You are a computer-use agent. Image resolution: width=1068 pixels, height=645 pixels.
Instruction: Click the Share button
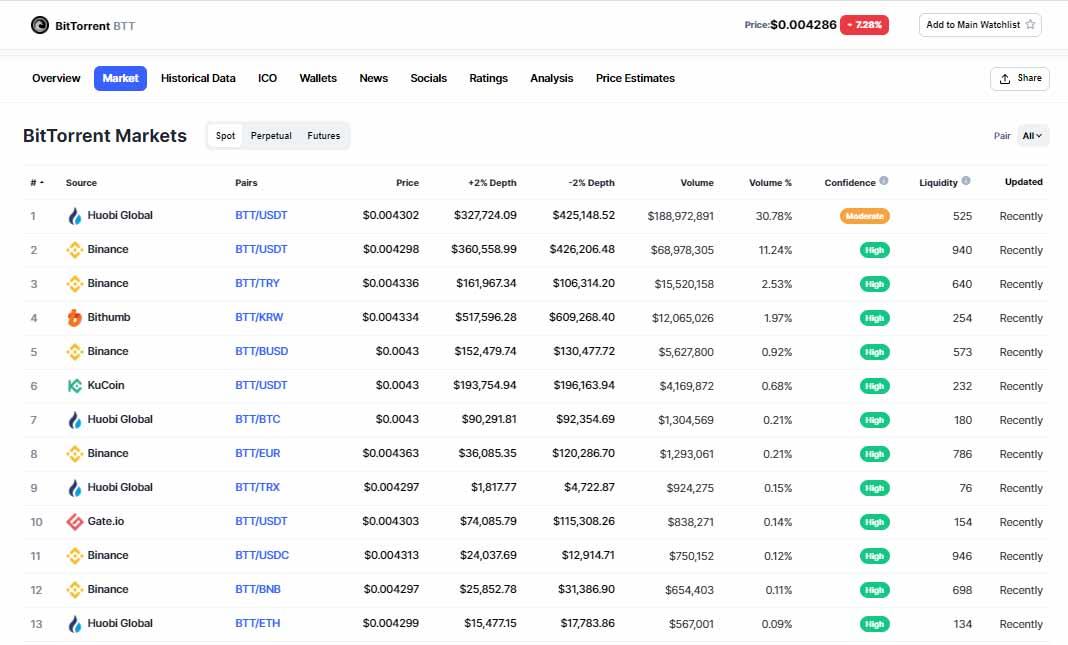click(x=1020, y=78)
